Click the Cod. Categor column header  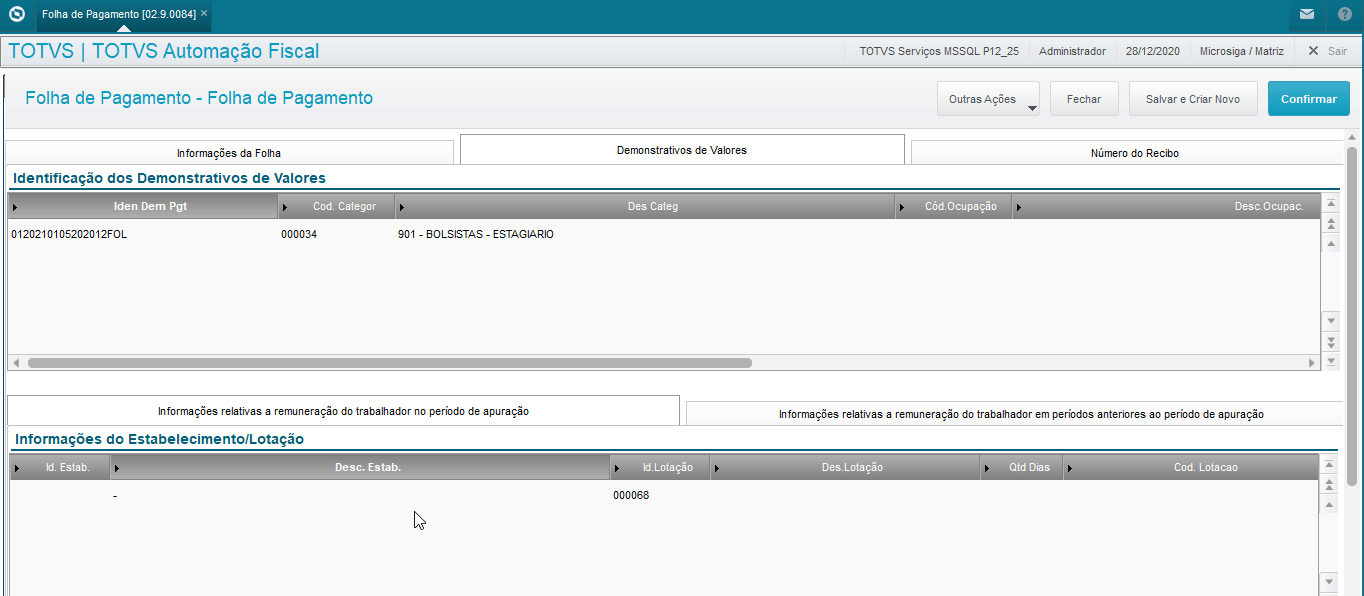[337, 206]
